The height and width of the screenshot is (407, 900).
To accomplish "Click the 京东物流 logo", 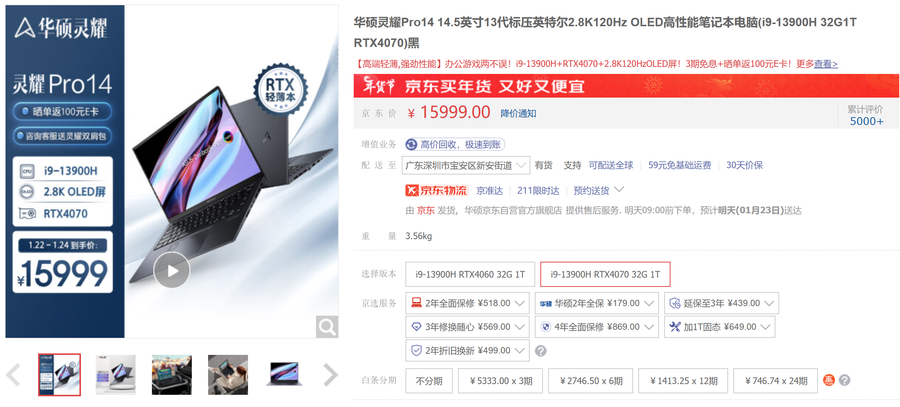I will tap(437, 191).
